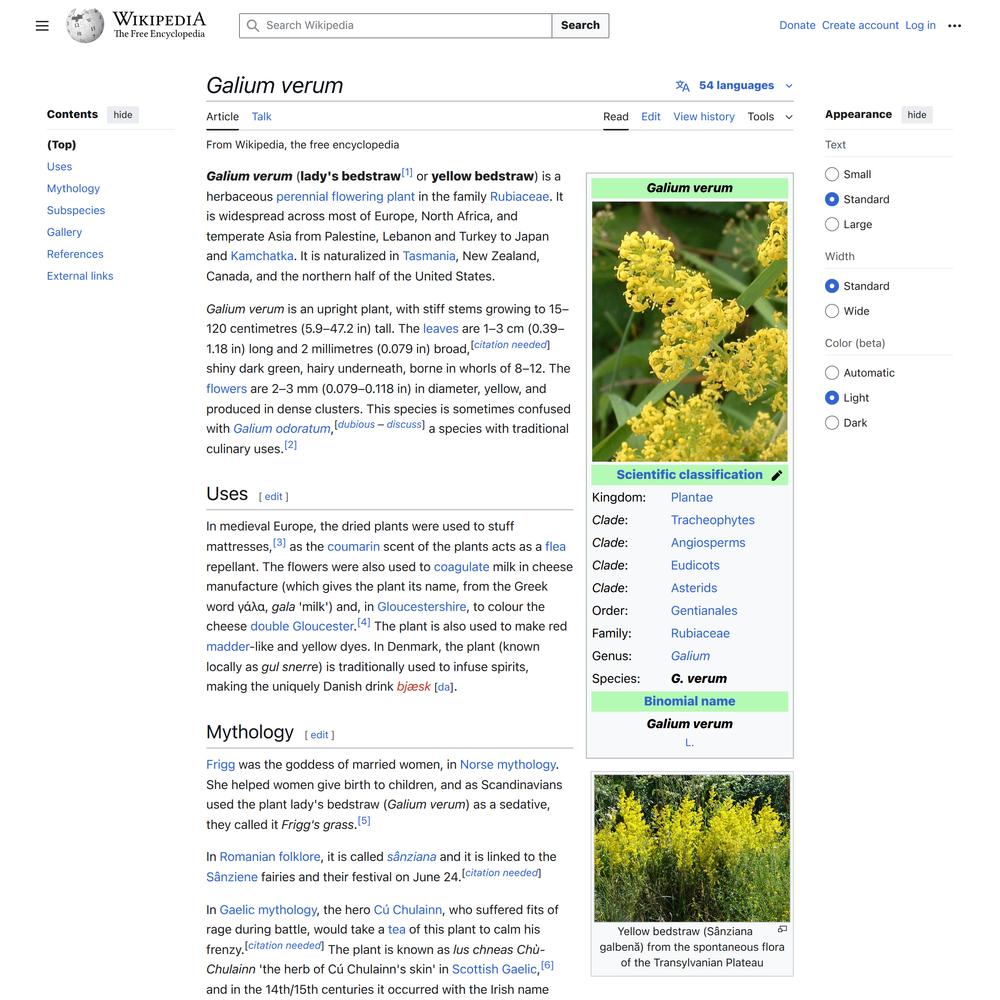Hide the Contents sidebar
The image size is (1000, 1000).
point(123,115)
